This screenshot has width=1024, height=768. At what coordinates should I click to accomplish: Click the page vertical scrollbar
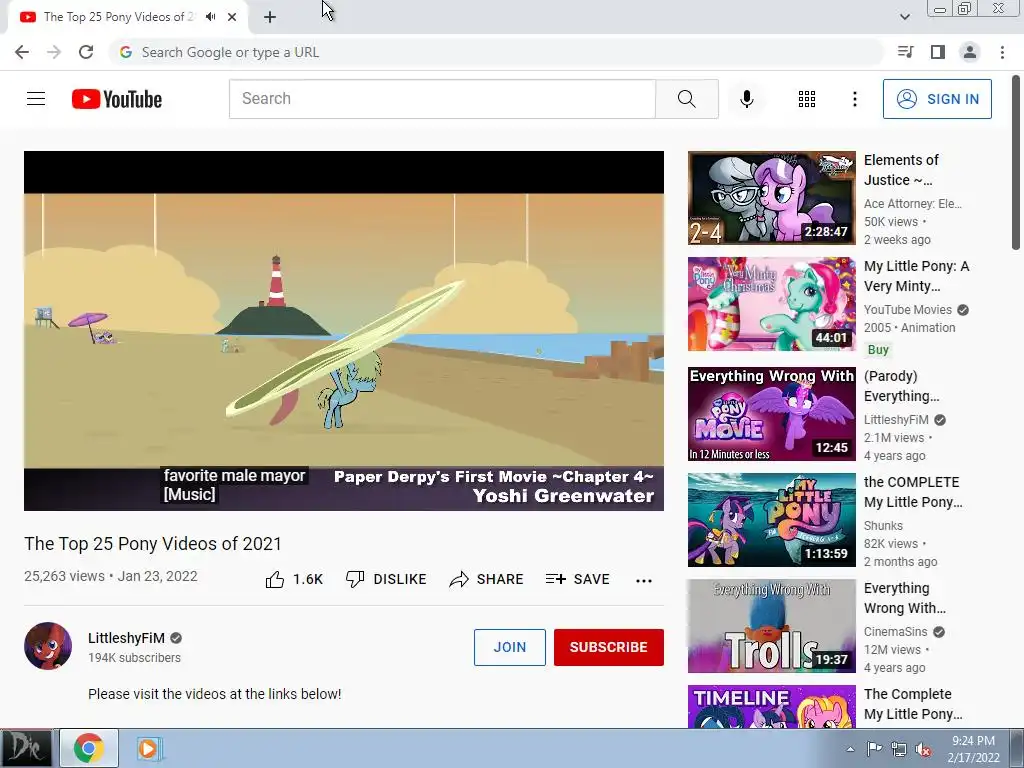(x=1016, y=163)
